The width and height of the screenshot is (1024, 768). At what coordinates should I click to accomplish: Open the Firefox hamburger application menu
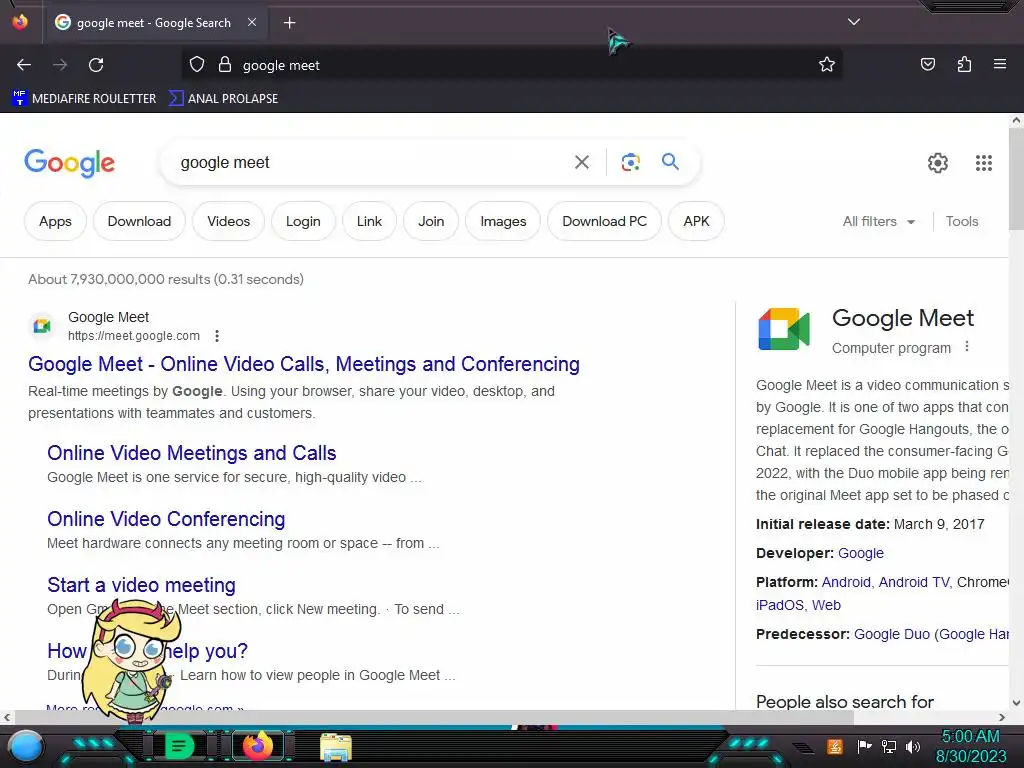coord(1000,64)
